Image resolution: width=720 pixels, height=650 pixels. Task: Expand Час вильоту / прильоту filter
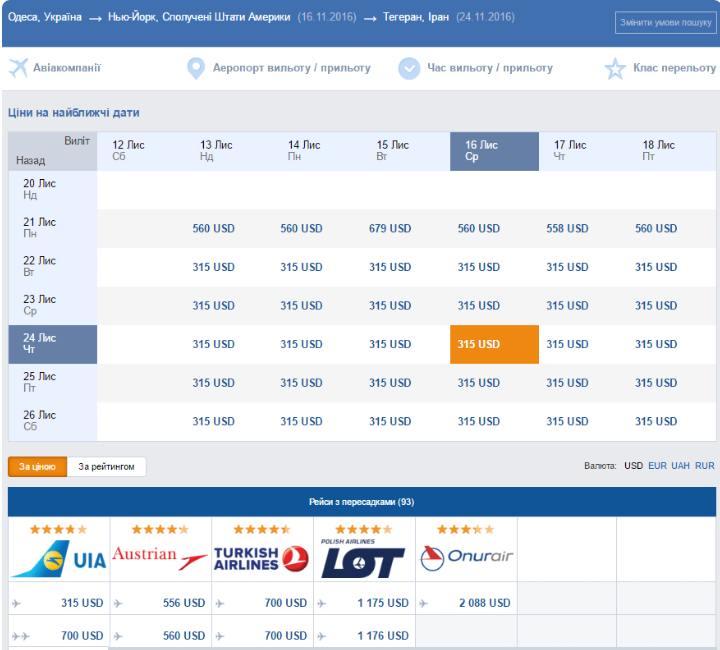click(x=490, y=68)
